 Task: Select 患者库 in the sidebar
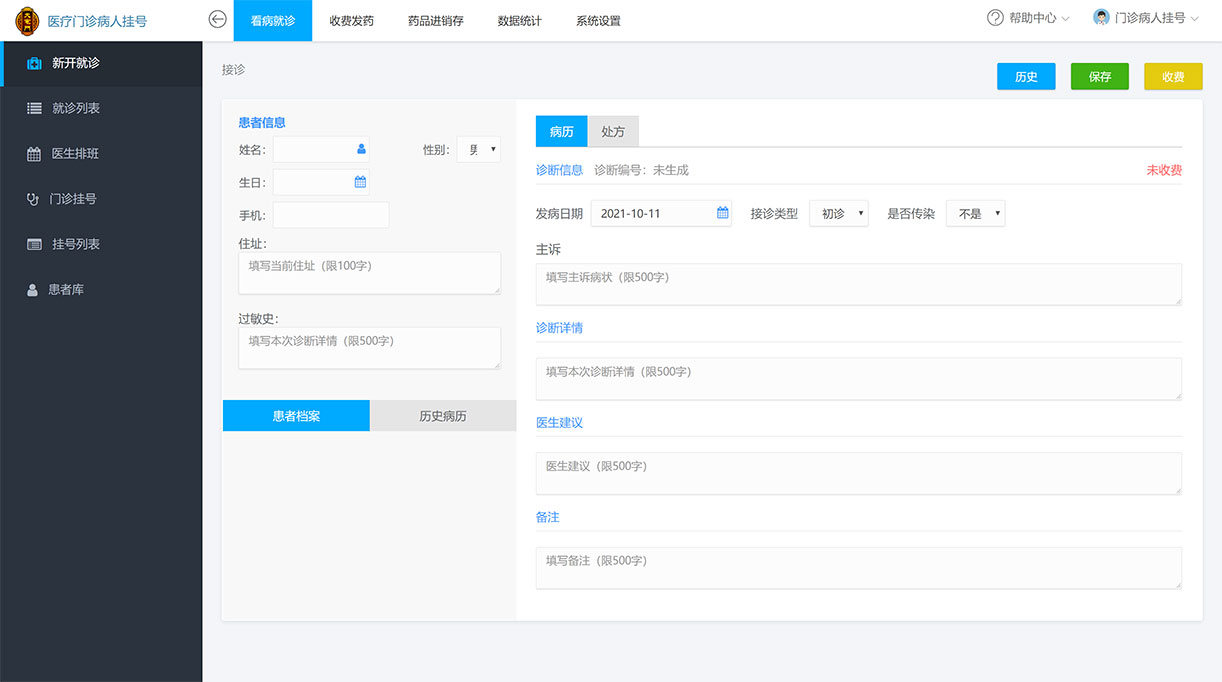tap(66, 290)
